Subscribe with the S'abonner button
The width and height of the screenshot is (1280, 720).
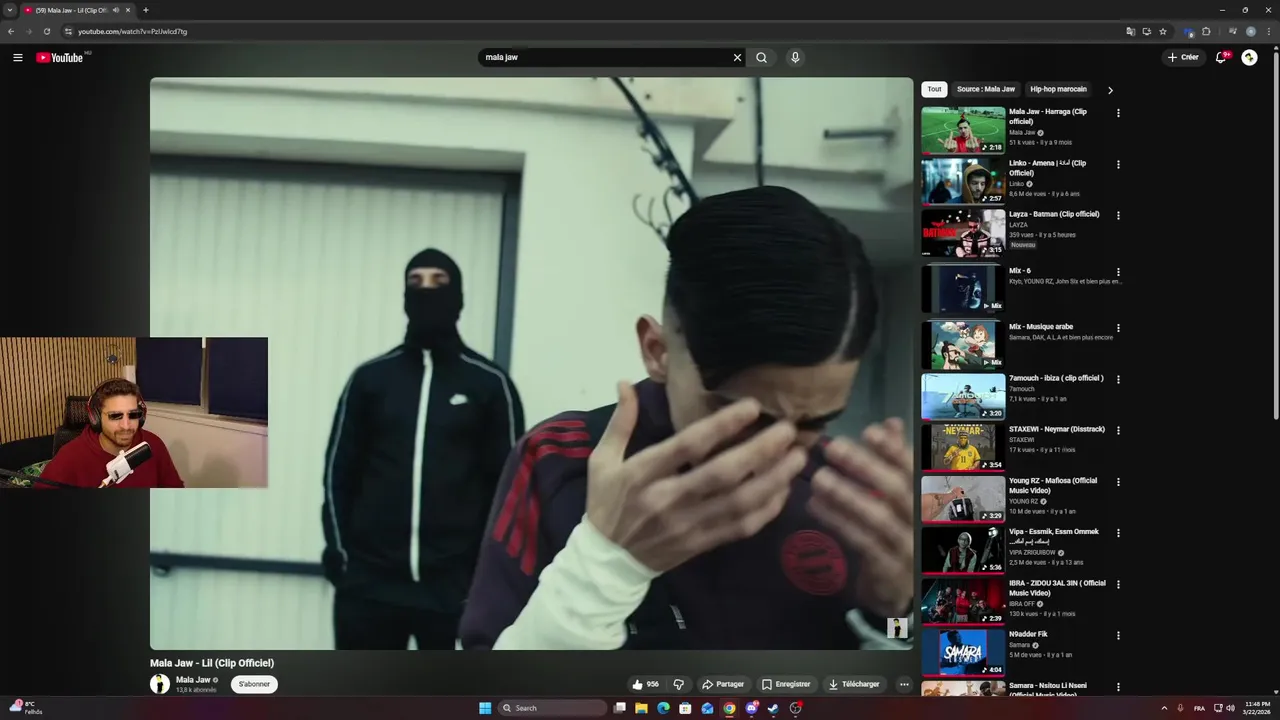click(x=254, y=684)
